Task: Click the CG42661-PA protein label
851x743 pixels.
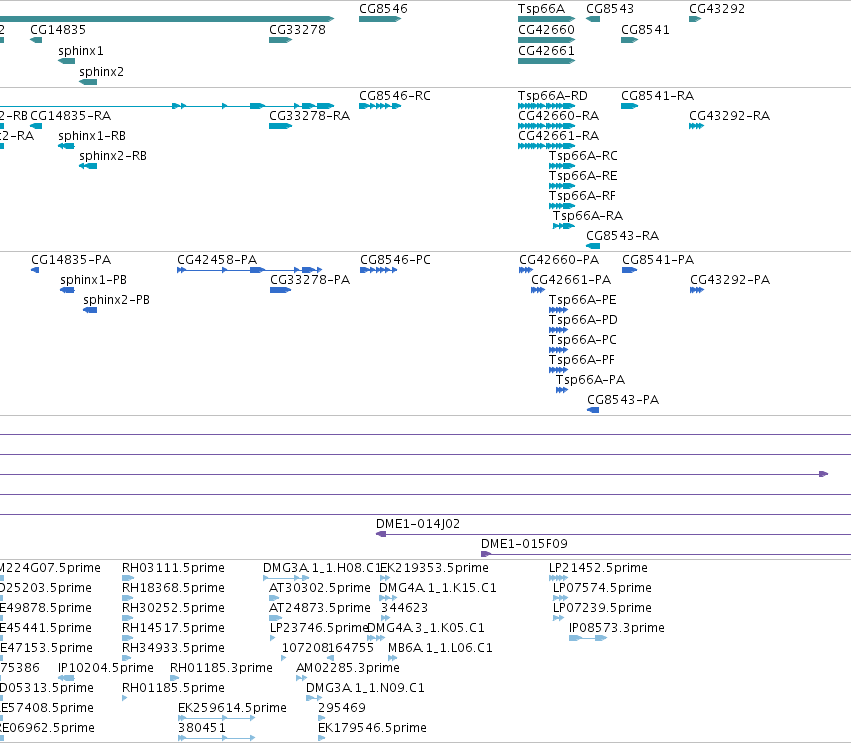Action: 571,280
